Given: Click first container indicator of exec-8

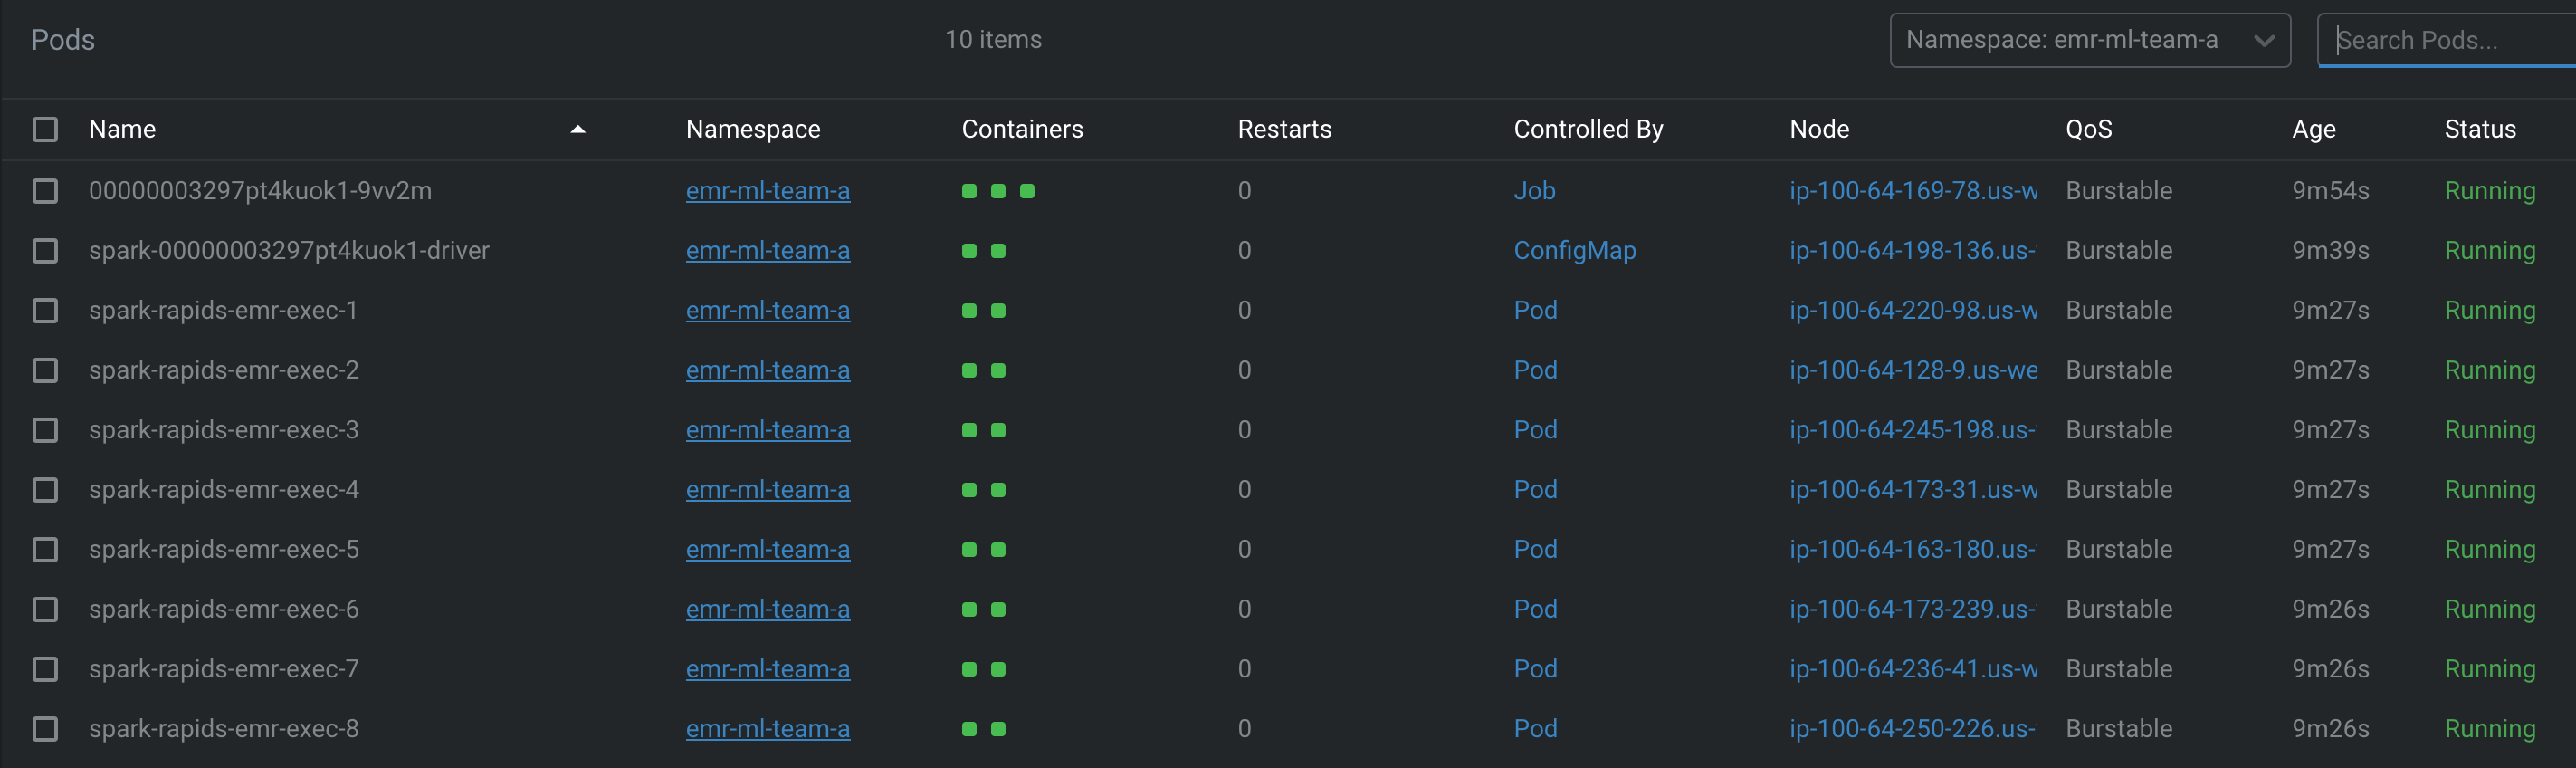Looking at the screenshot, I should point(969,729).
